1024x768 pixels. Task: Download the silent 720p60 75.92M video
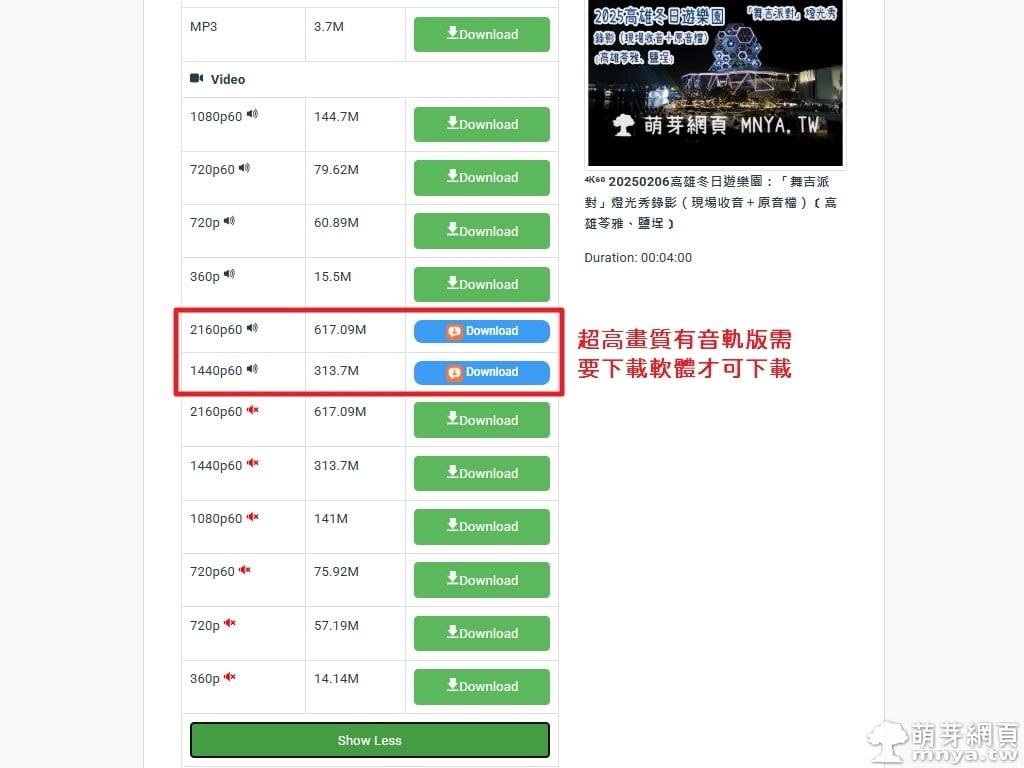tap(481, 580)
